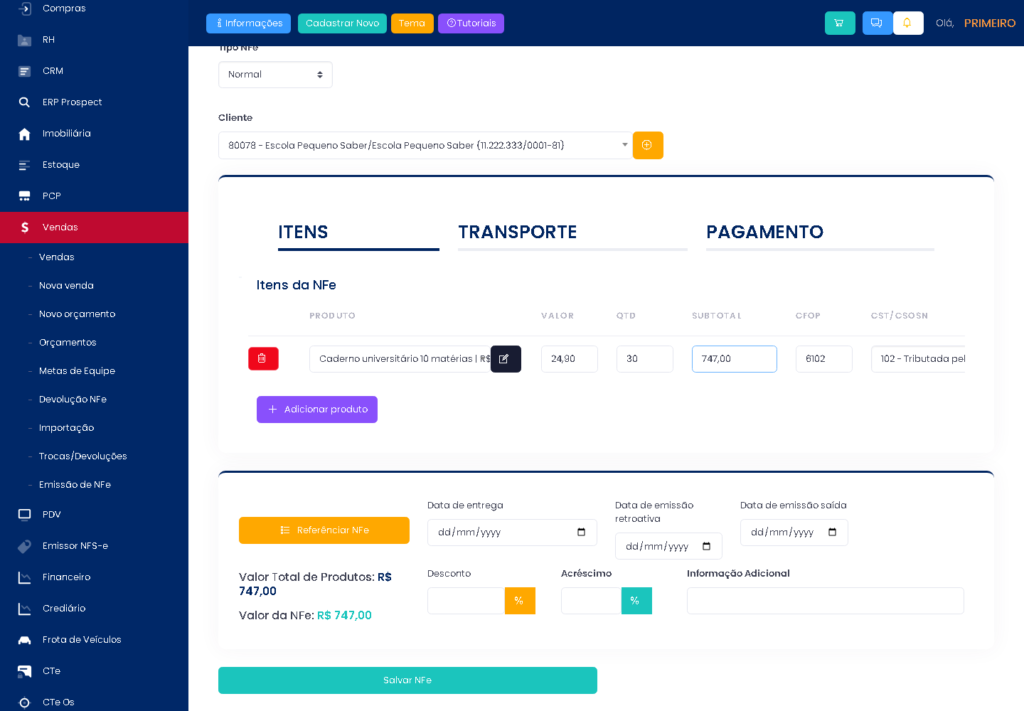Open Crediário chart icon
This screenshot has height=711, width=1024.
pos(24,608)
